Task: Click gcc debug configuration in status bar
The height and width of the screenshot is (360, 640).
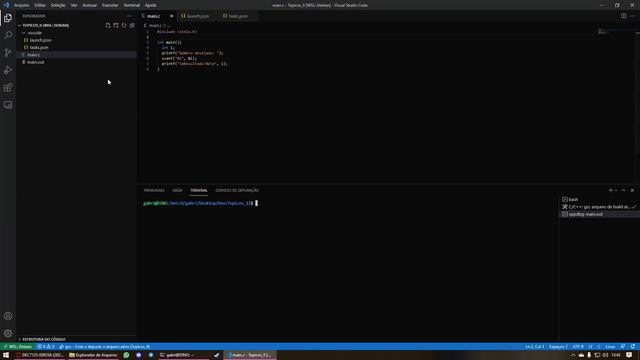Action: pos(105,347)
